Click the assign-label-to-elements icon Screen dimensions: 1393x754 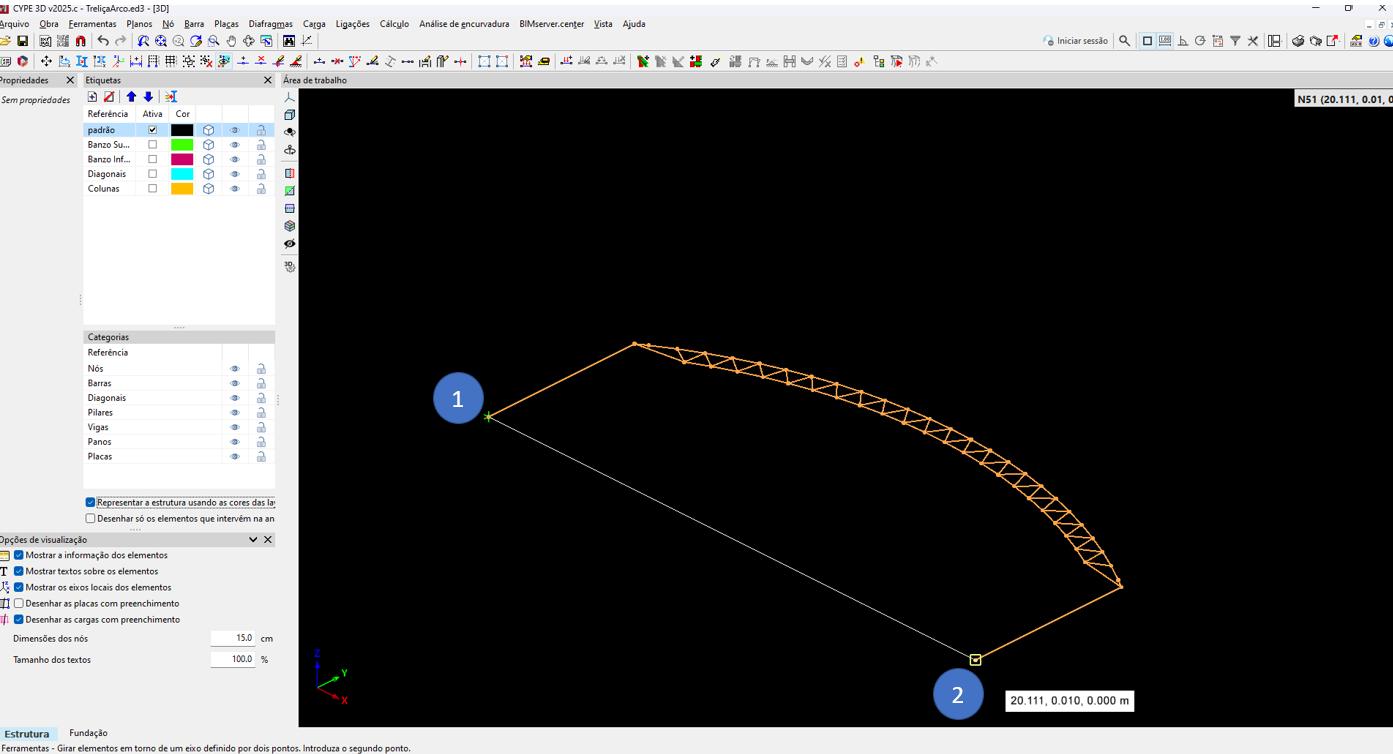(x=171, y=97)
